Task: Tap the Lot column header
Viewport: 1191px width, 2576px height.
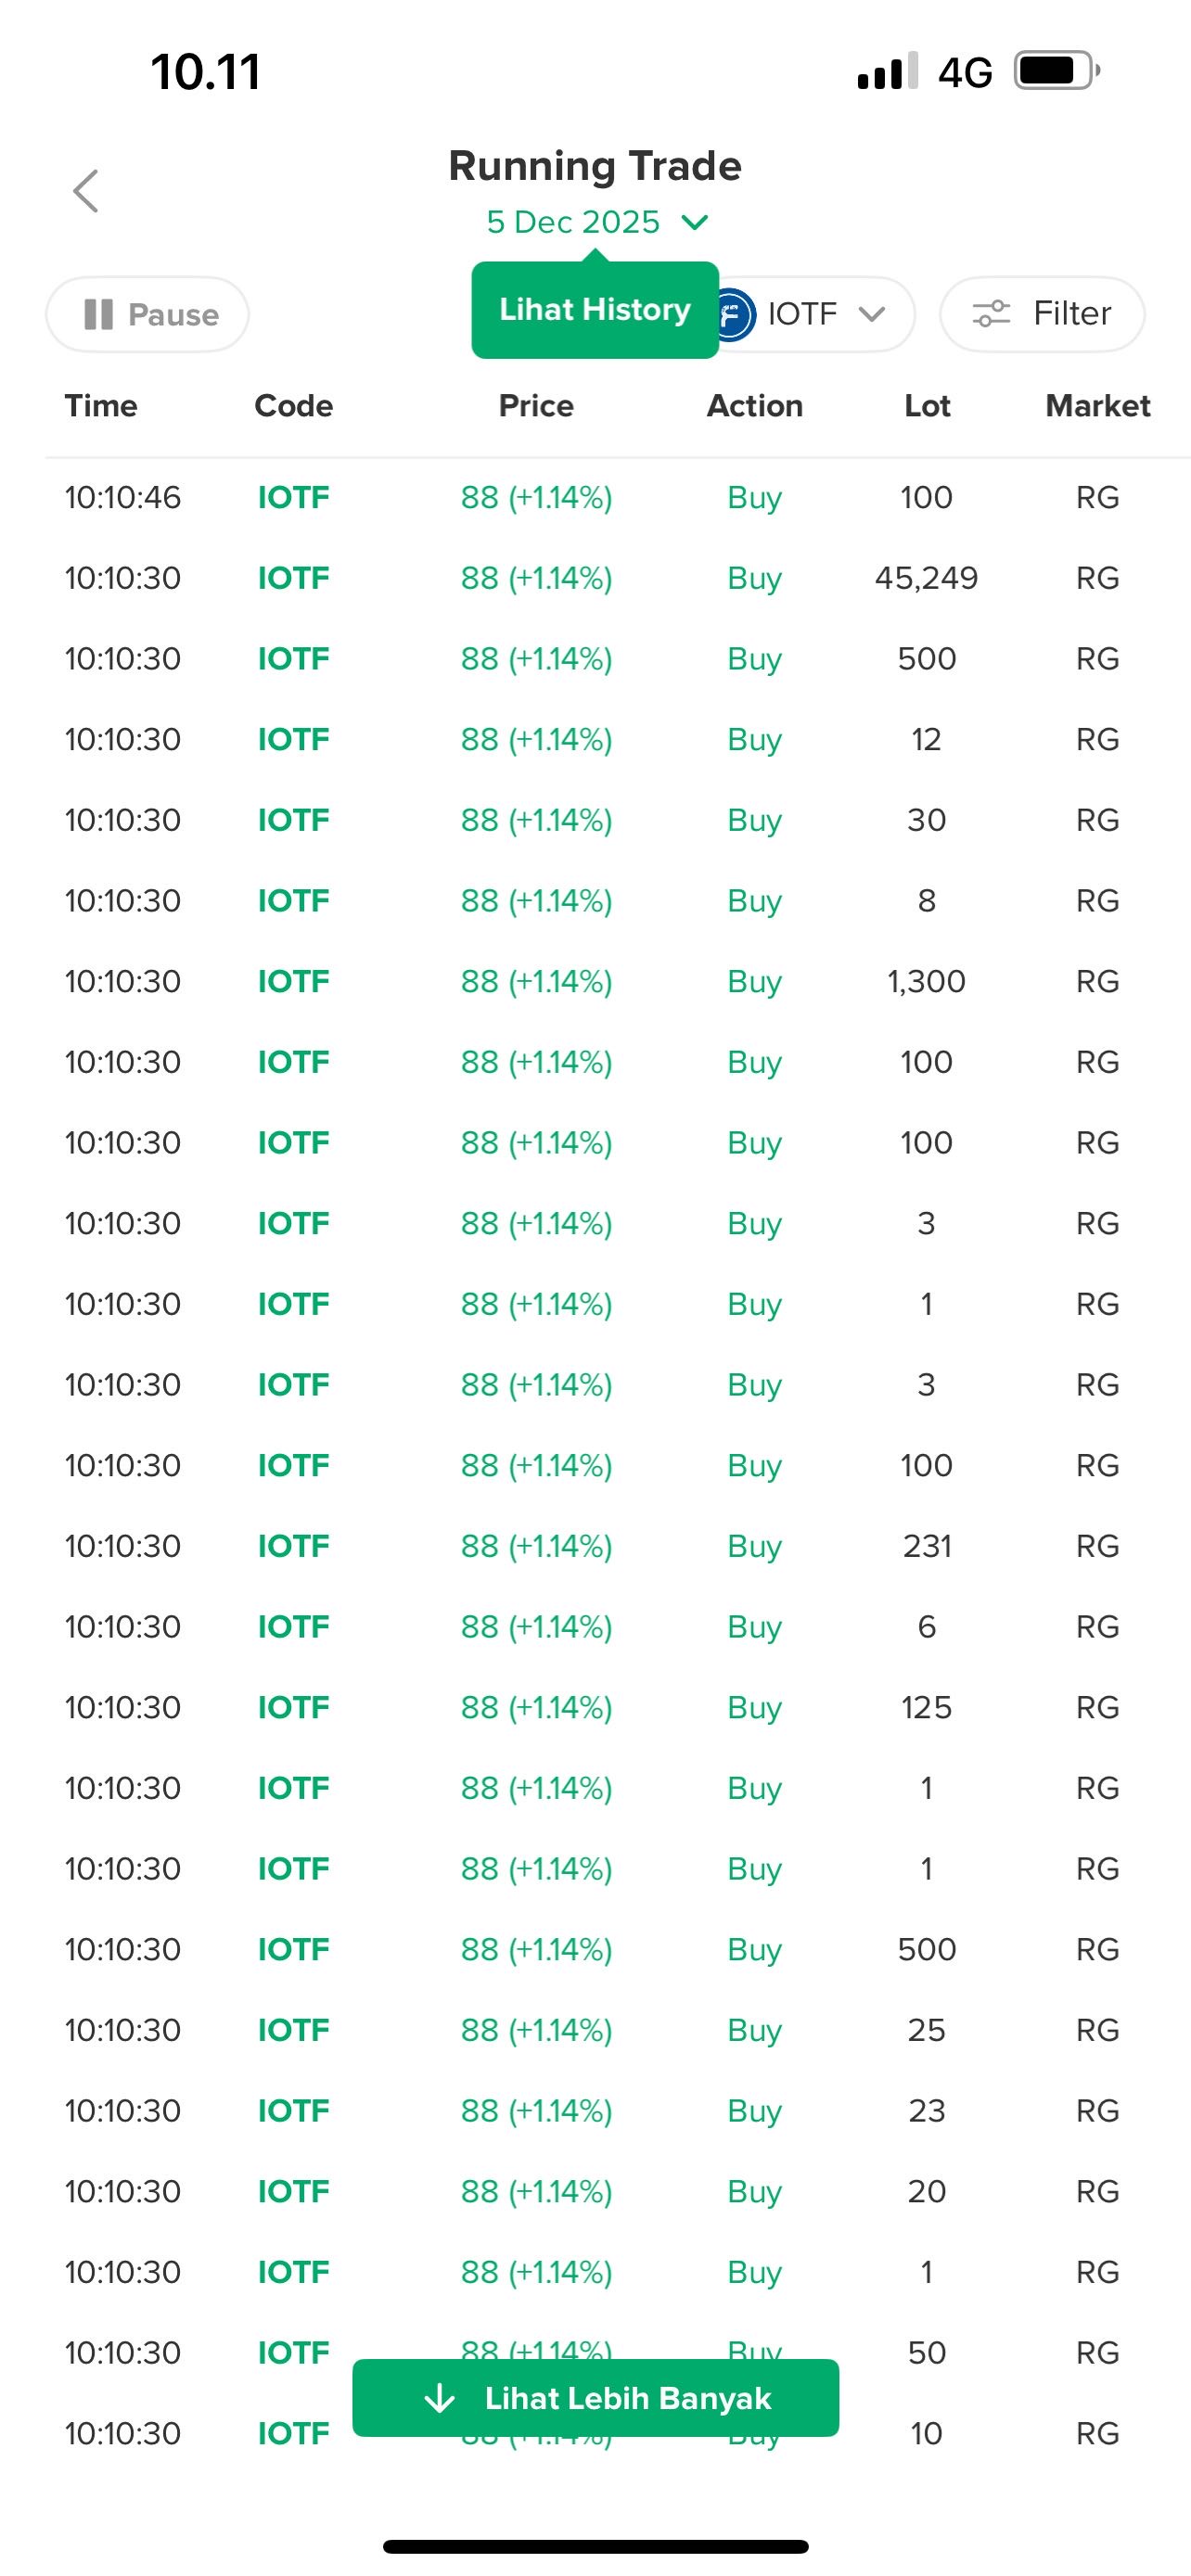Action: 927,406
